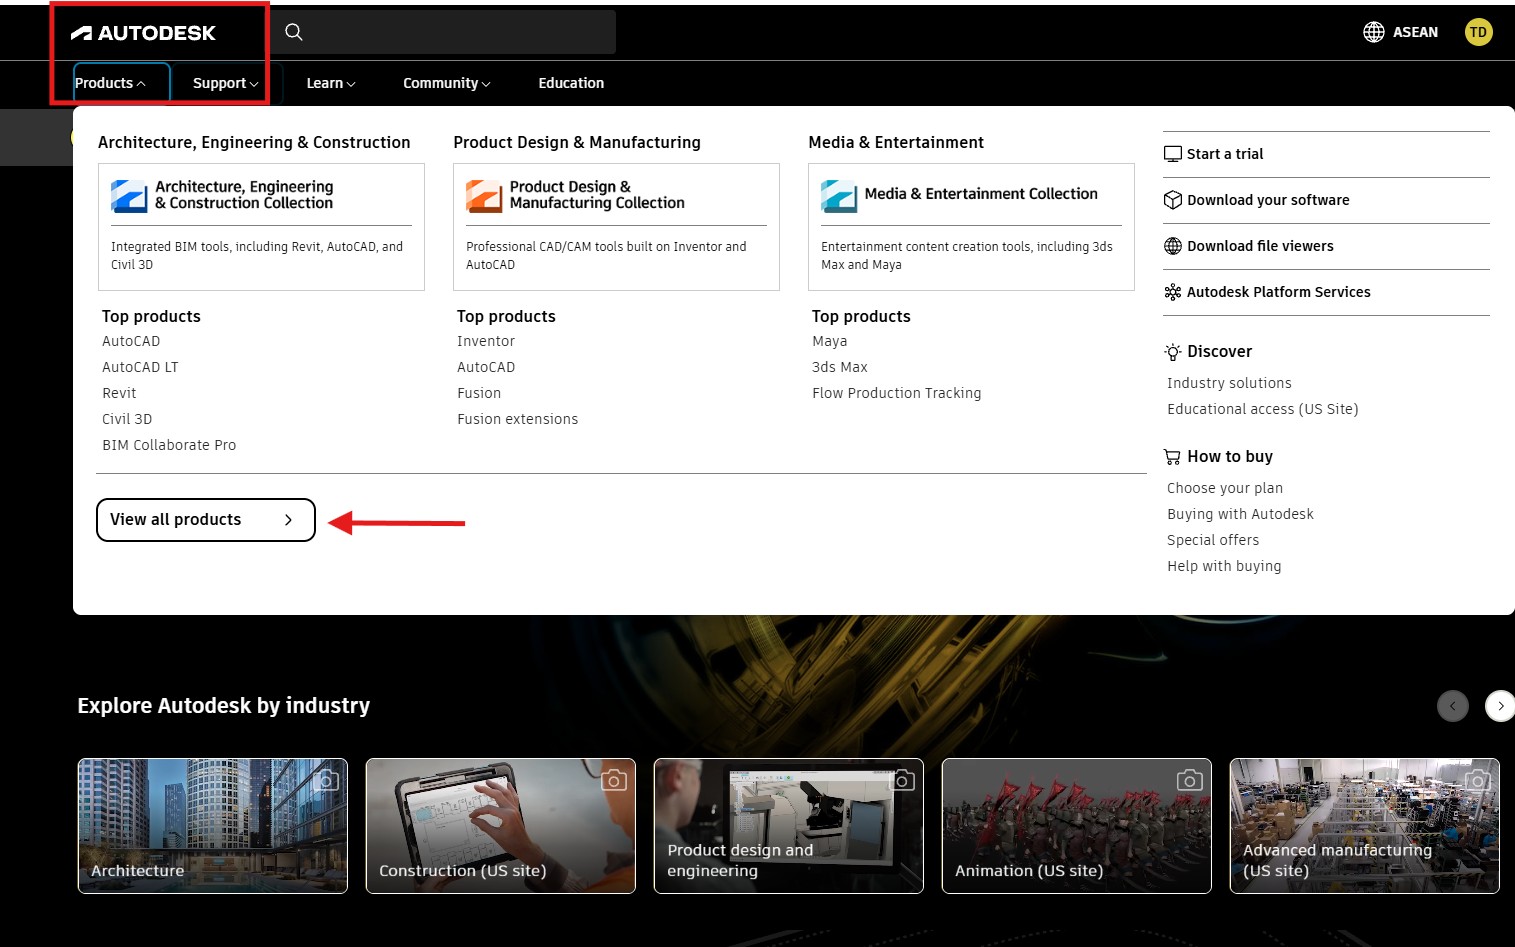The image size is (1515, 947).
Task: Expand the Community dropdown menu
Action: [446, 83]
